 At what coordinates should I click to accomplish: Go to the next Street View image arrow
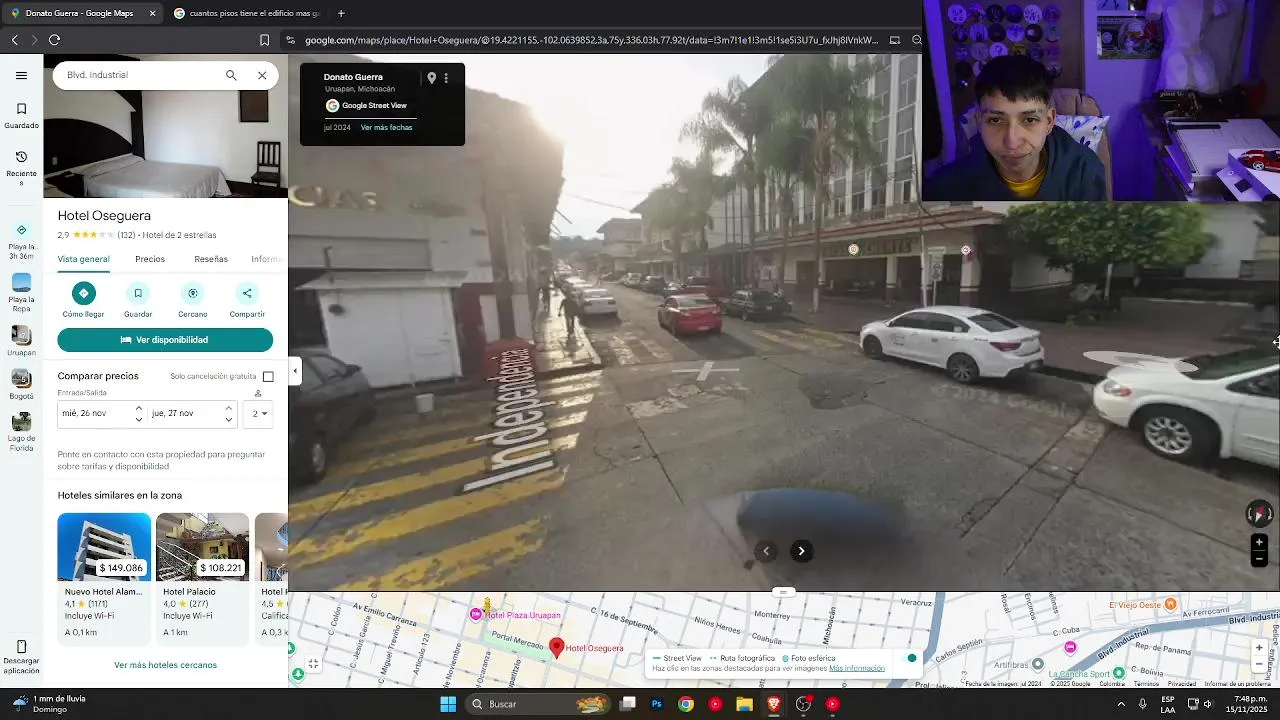[801, 551]
